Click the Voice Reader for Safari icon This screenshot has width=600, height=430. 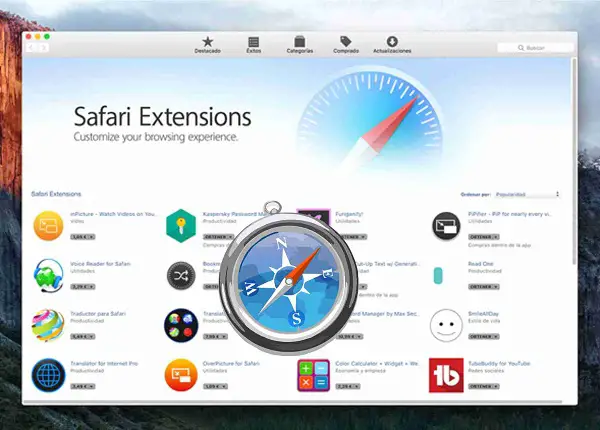48,275
